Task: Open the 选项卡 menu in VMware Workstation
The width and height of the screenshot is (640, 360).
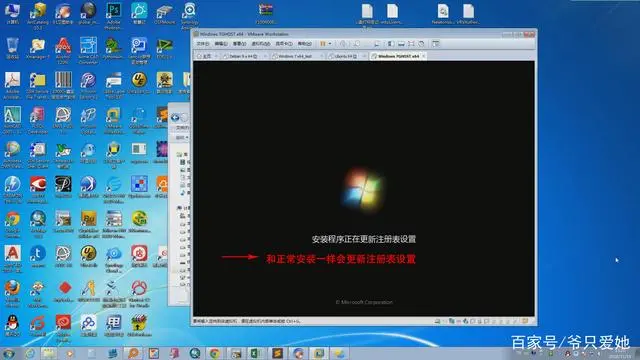Action: click(x=284, y=44)
